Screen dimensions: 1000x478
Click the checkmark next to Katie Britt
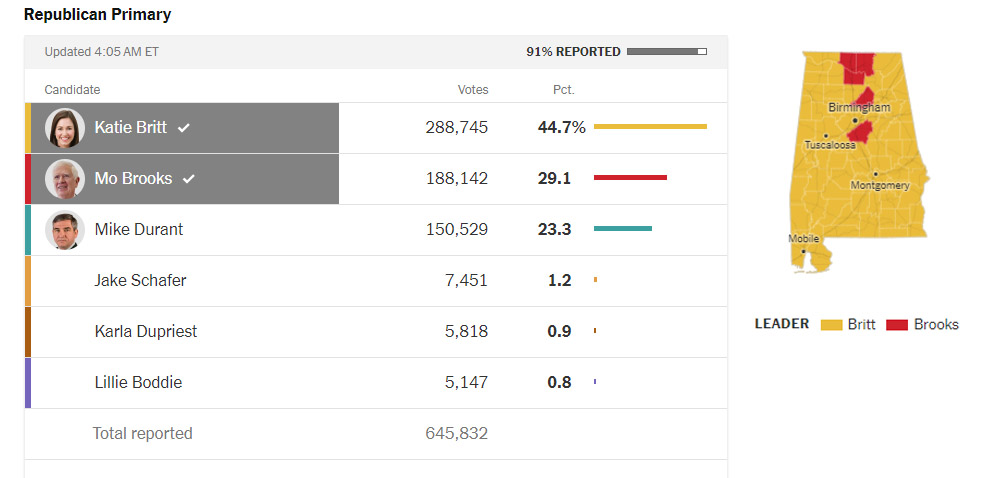pos(184,128)
